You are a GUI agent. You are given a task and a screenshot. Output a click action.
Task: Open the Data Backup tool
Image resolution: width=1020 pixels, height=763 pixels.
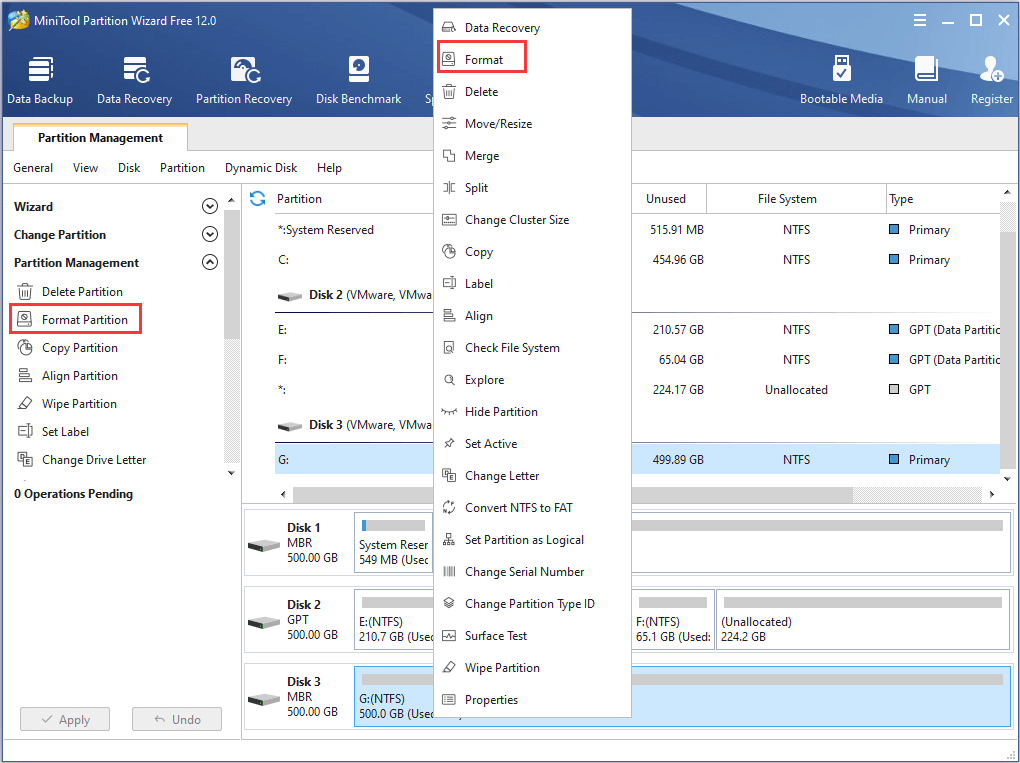pyautogui.click(x=40, y=81)
